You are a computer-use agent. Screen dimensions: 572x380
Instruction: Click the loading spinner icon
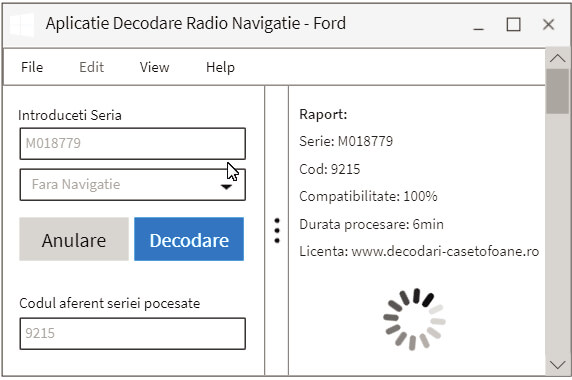point(414,319)
